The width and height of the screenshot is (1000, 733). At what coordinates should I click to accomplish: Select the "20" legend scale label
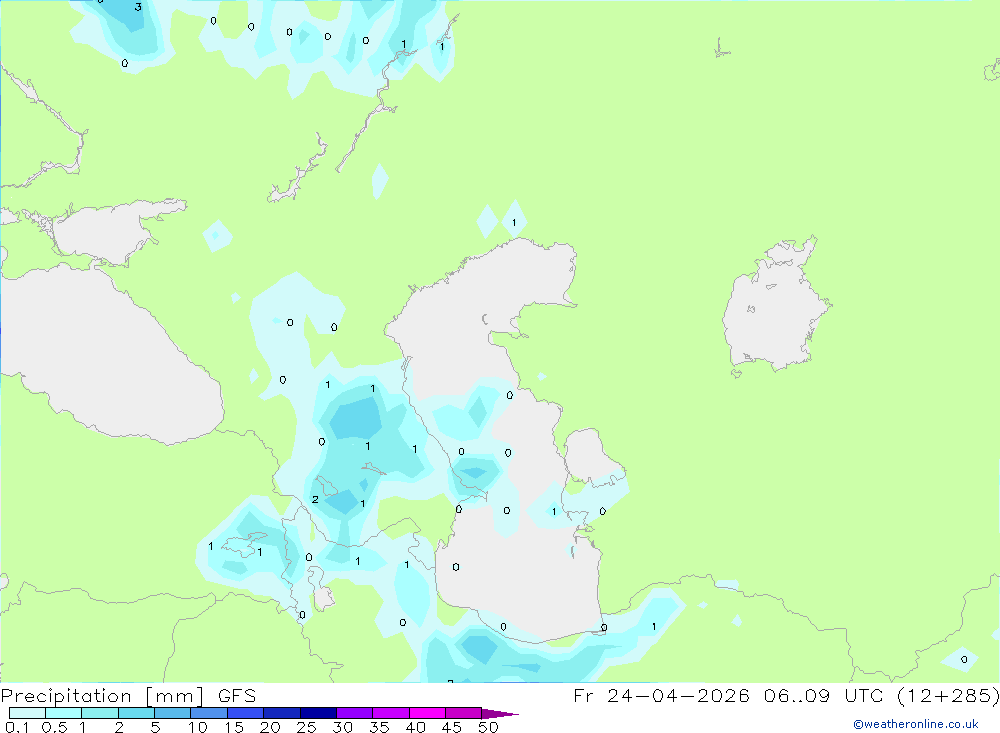coord(270,727)
